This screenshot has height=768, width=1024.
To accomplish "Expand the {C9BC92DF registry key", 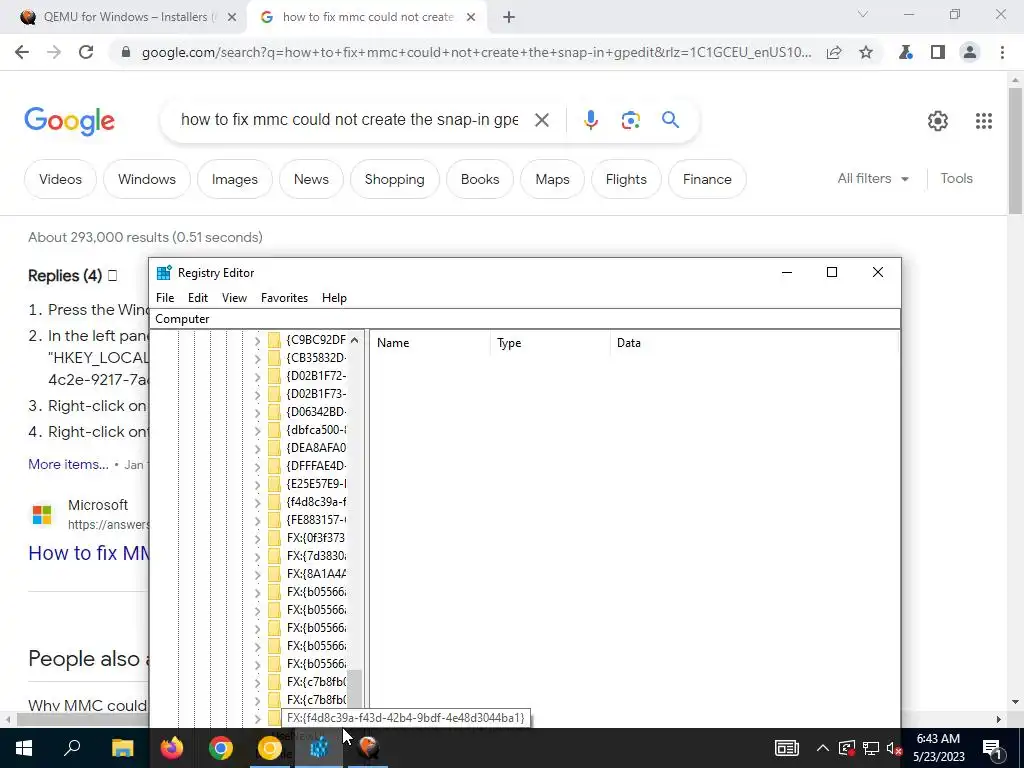I will pos(257,340).
